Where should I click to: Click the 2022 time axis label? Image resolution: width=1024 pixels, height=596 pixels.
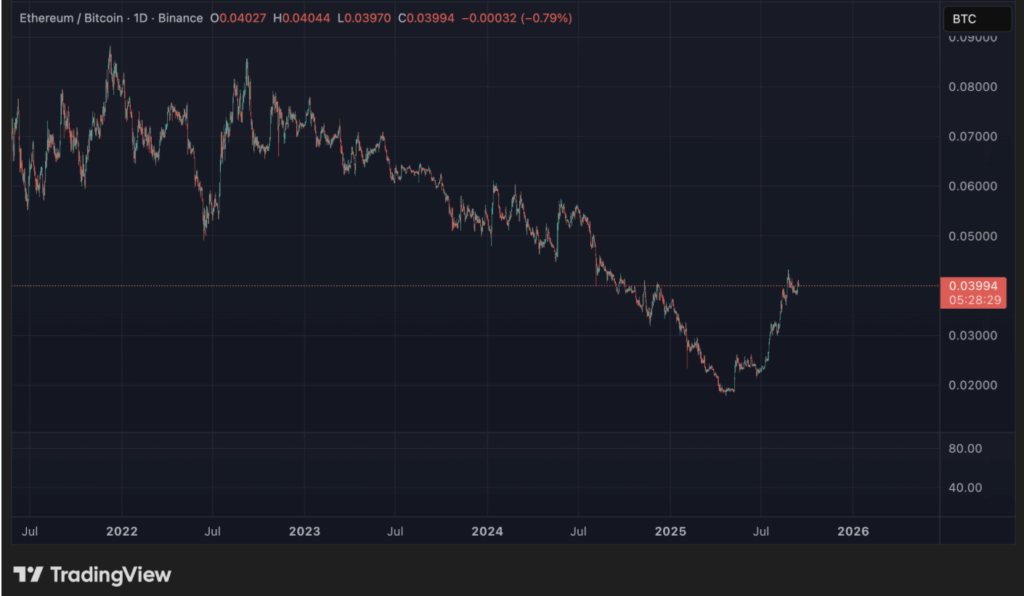pyautogui.click(x=122, y=531)
